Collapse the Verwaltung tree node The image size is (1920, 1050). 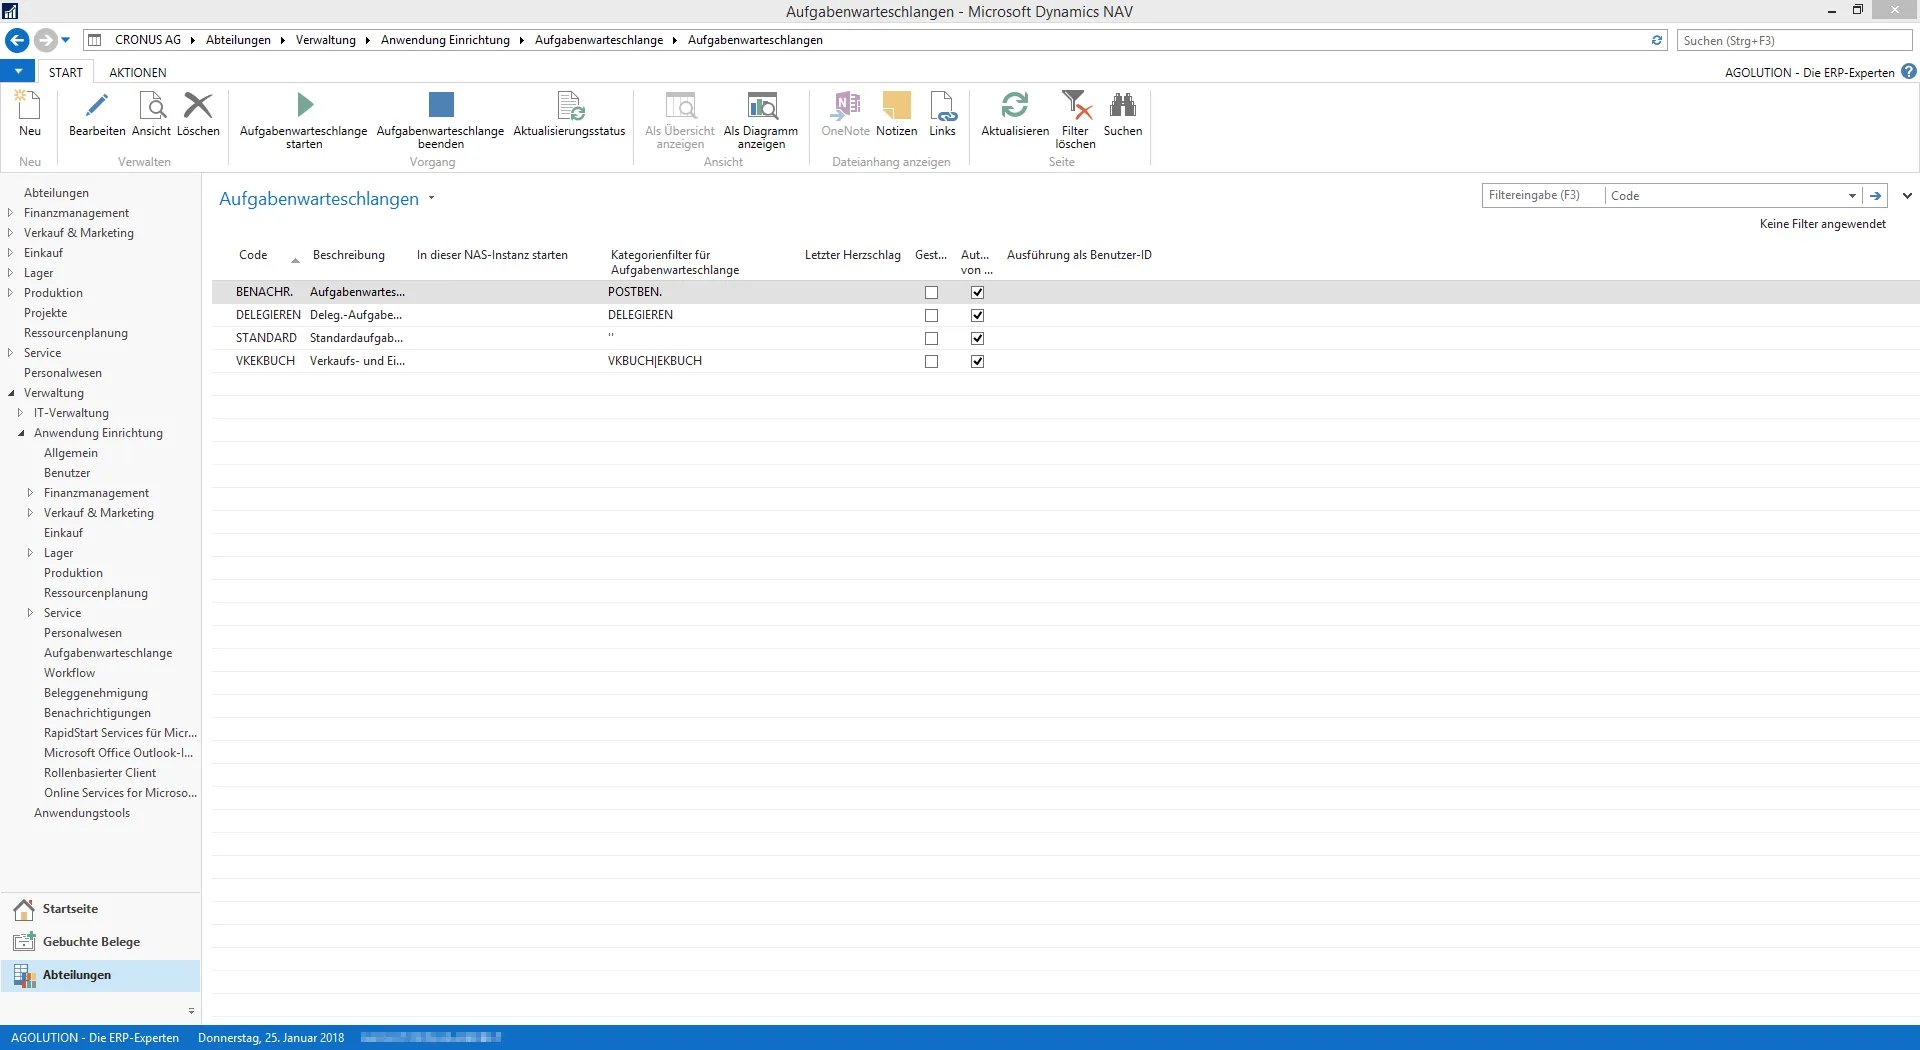click(x=11, y=393)
